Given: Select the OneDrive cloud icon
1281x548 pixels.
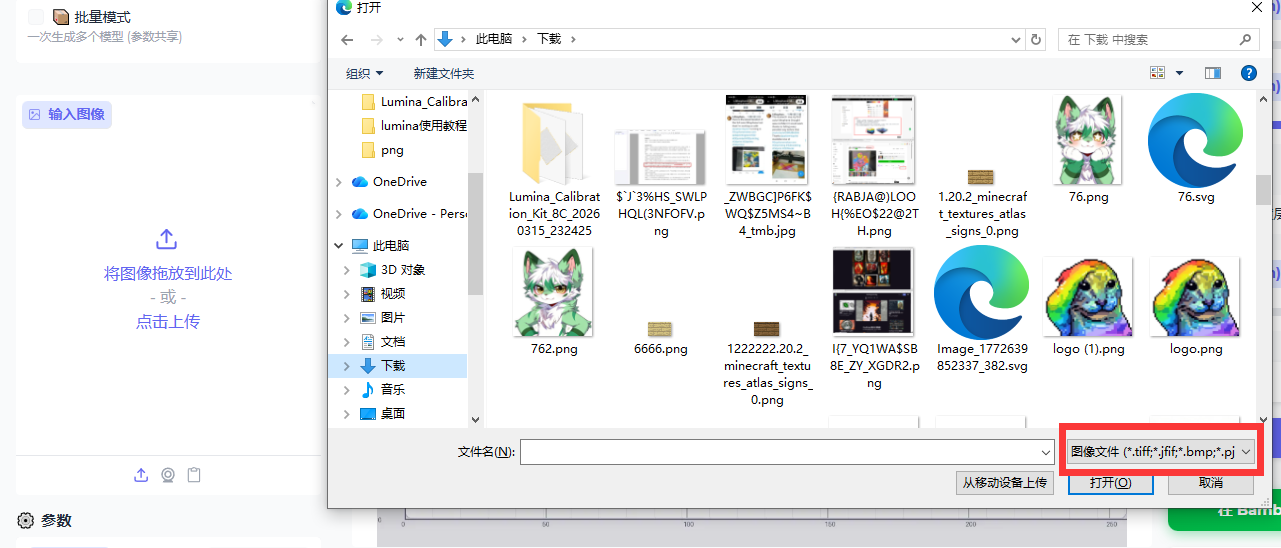Looking at the screenshot, I should coord(360,182).
